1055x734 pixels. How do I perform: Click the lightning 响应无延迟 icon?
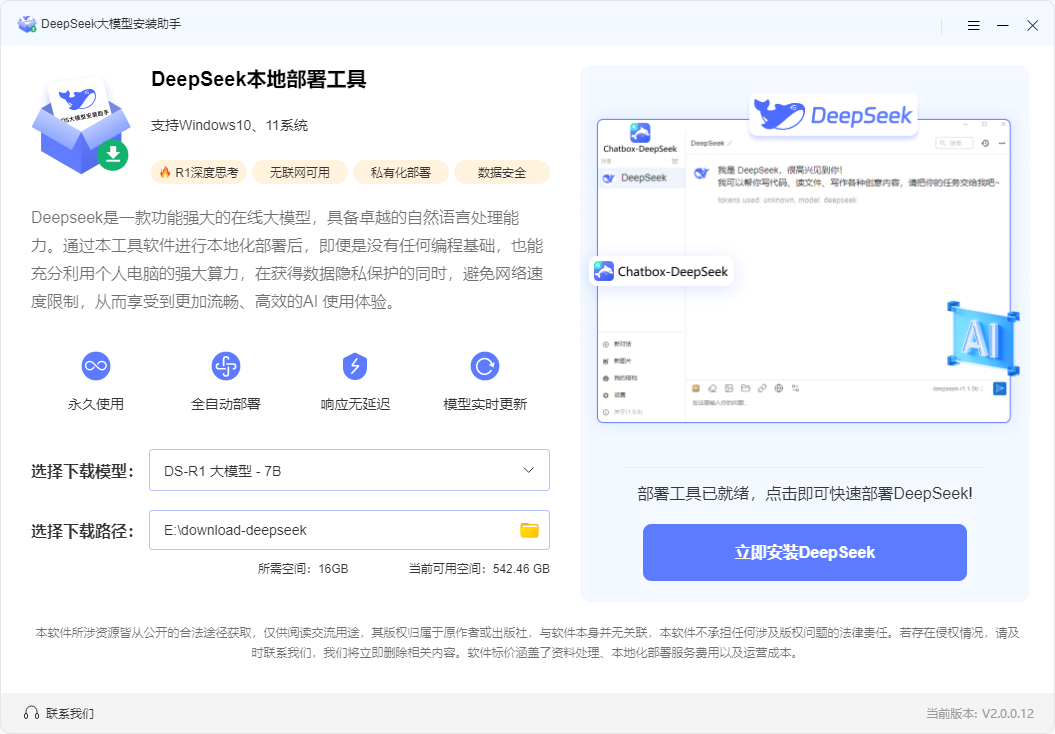[353, 367]
